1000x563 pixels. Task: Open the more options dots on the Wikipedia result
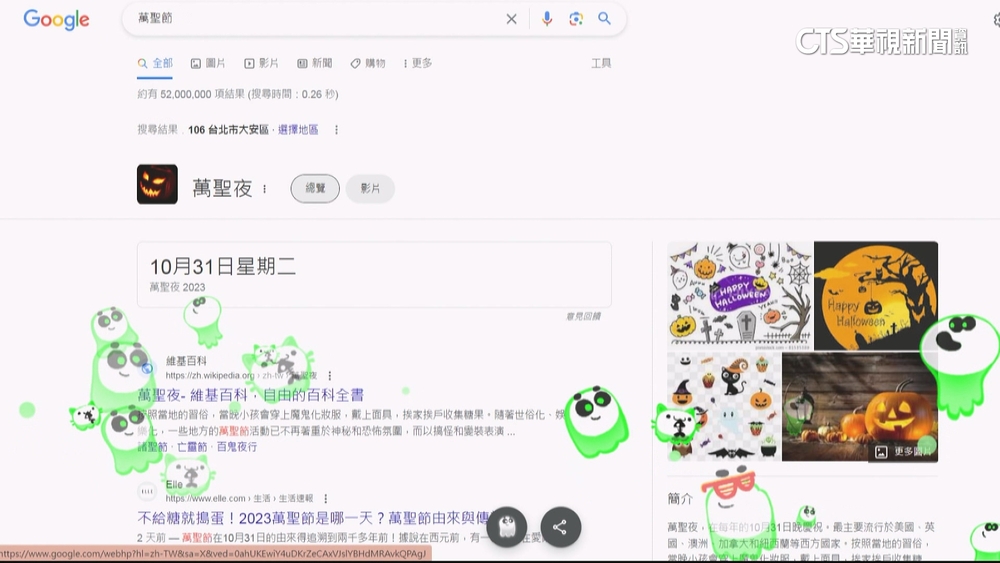pos(330,376)
